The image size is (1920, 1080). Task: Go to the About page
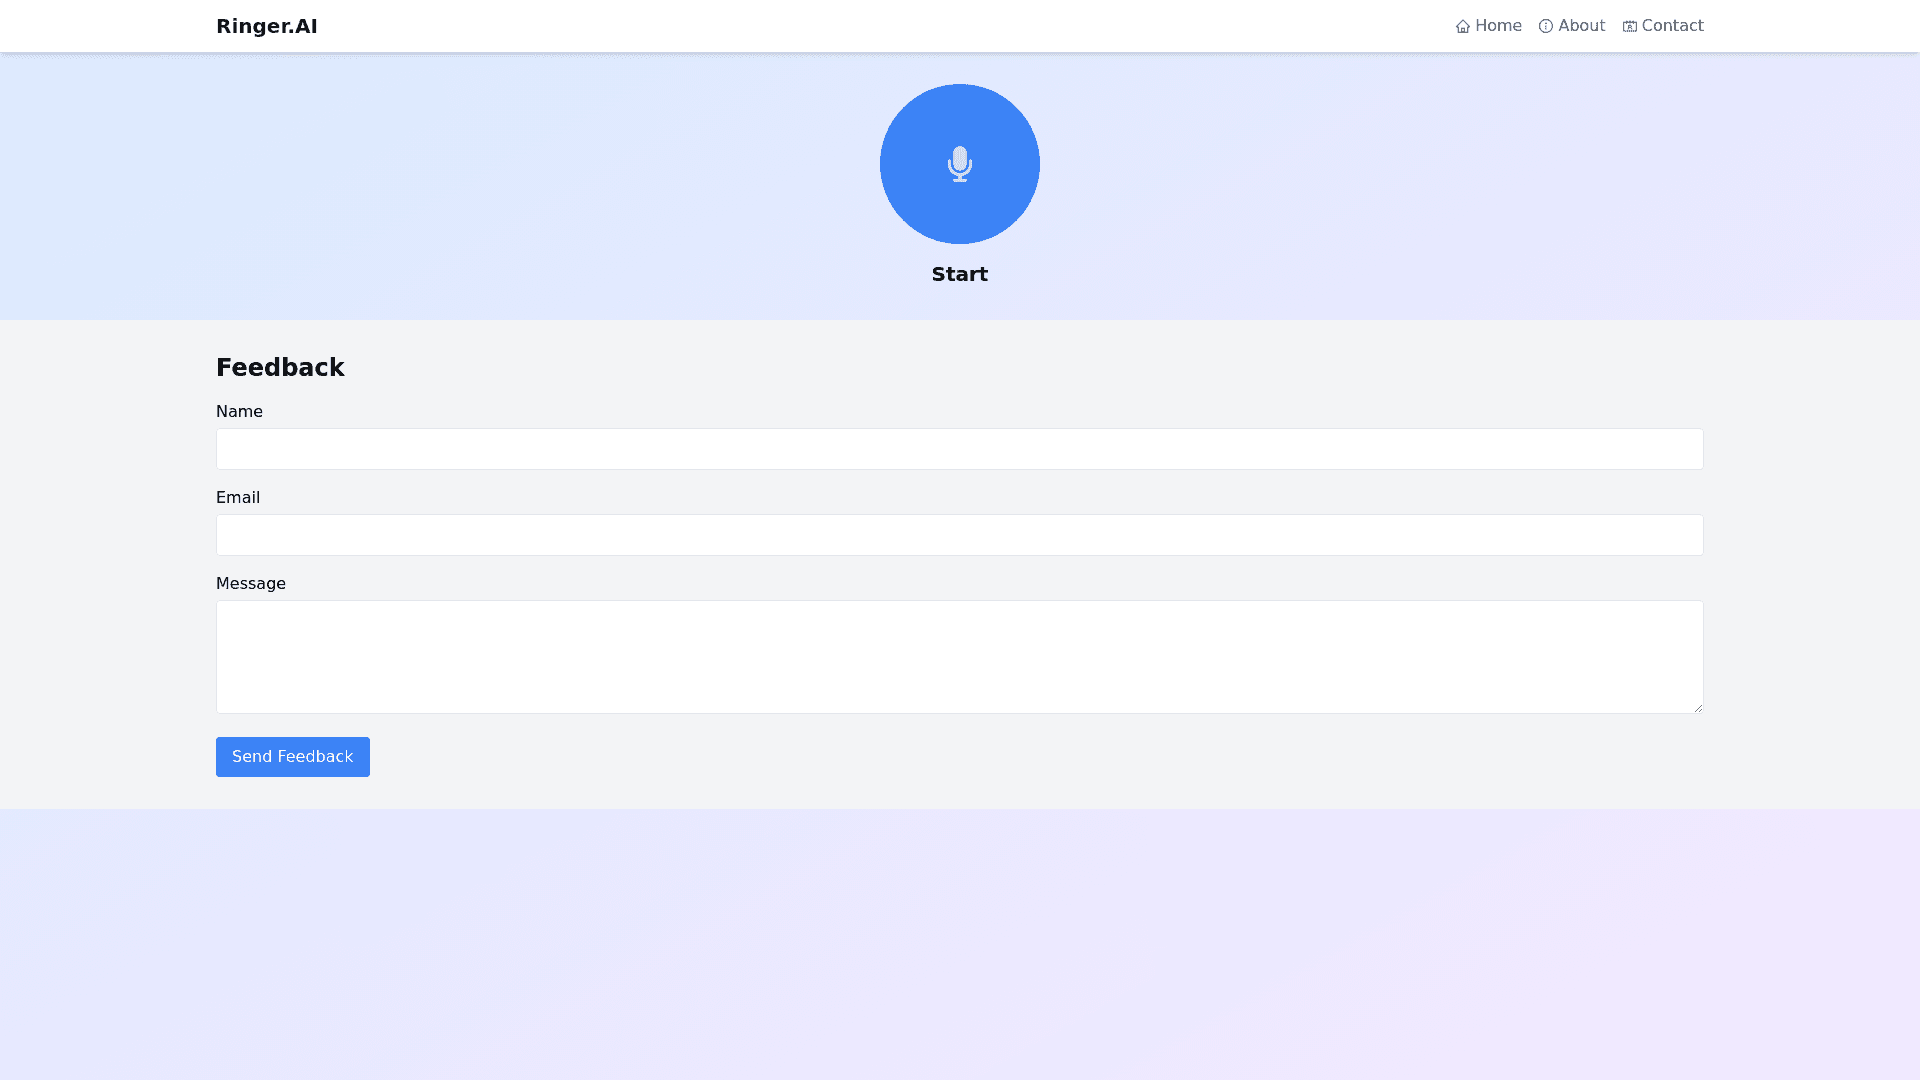[x=1581, y=26]
